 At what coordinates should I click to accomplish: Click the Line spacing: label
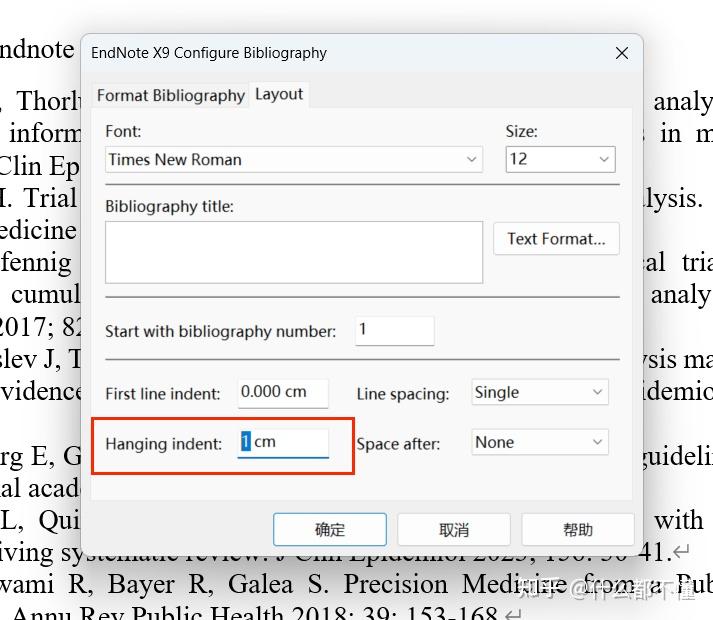(x=403, y=394)
